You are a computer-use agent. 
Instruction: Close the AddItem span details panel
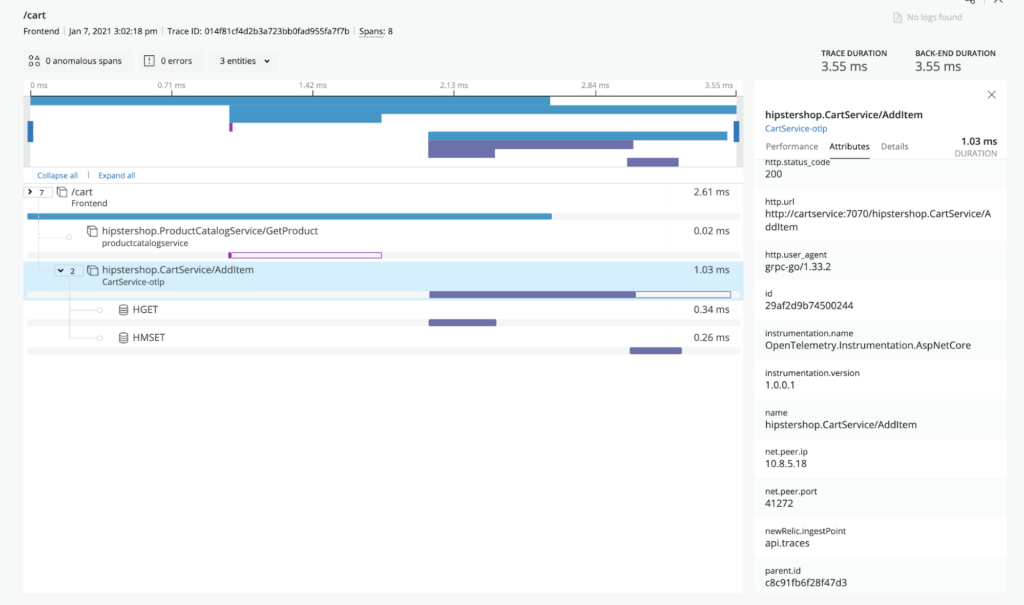pyautogui.click(x=991, y=95)
